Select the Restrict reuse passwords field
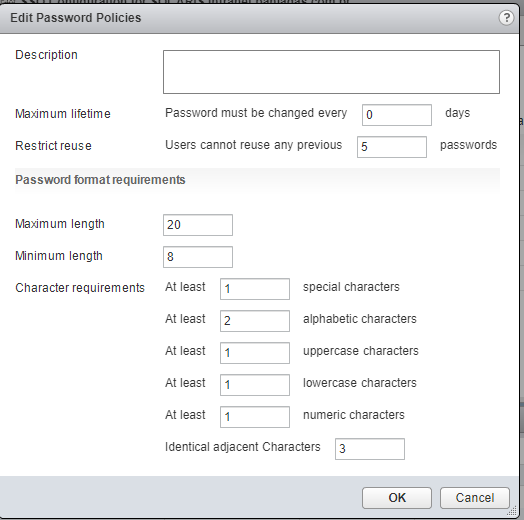The height and width of the screenshot is (520, 524). [392, 147]
